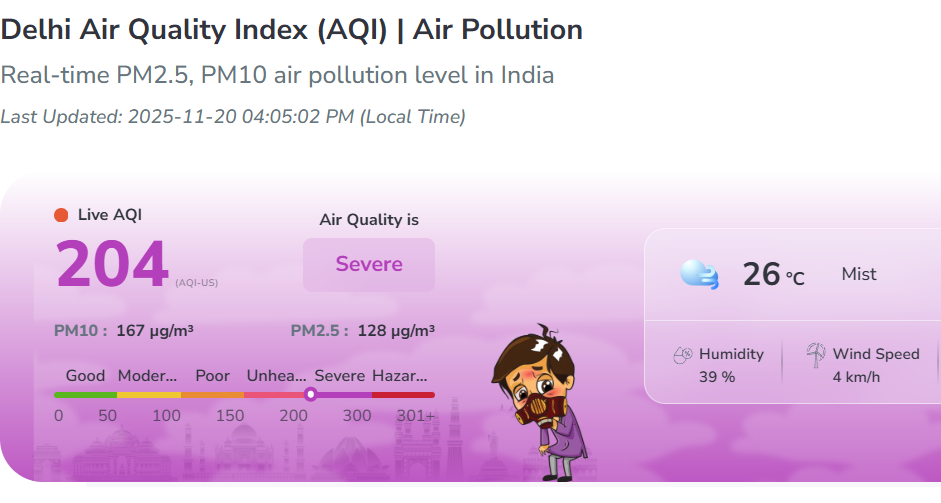Click the green Good scale segment
Screen dimensions: 941x503
click(86, 395)
